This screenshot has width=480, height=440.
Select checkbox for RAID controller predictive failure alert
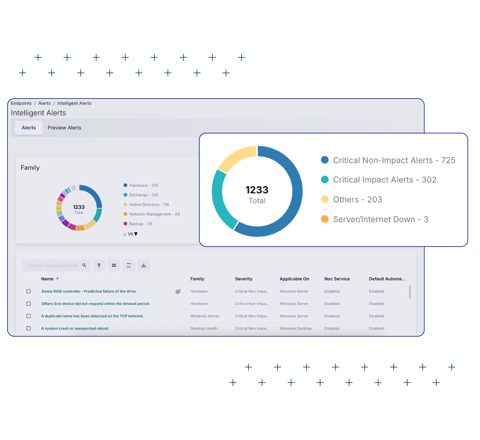click(x=29, y=291)
